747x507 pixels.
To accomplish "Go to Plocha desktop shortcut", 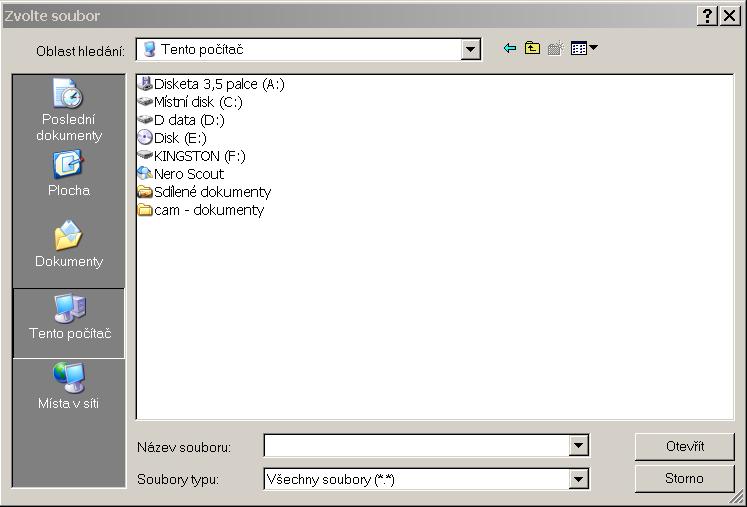I will tap(69, 174).
